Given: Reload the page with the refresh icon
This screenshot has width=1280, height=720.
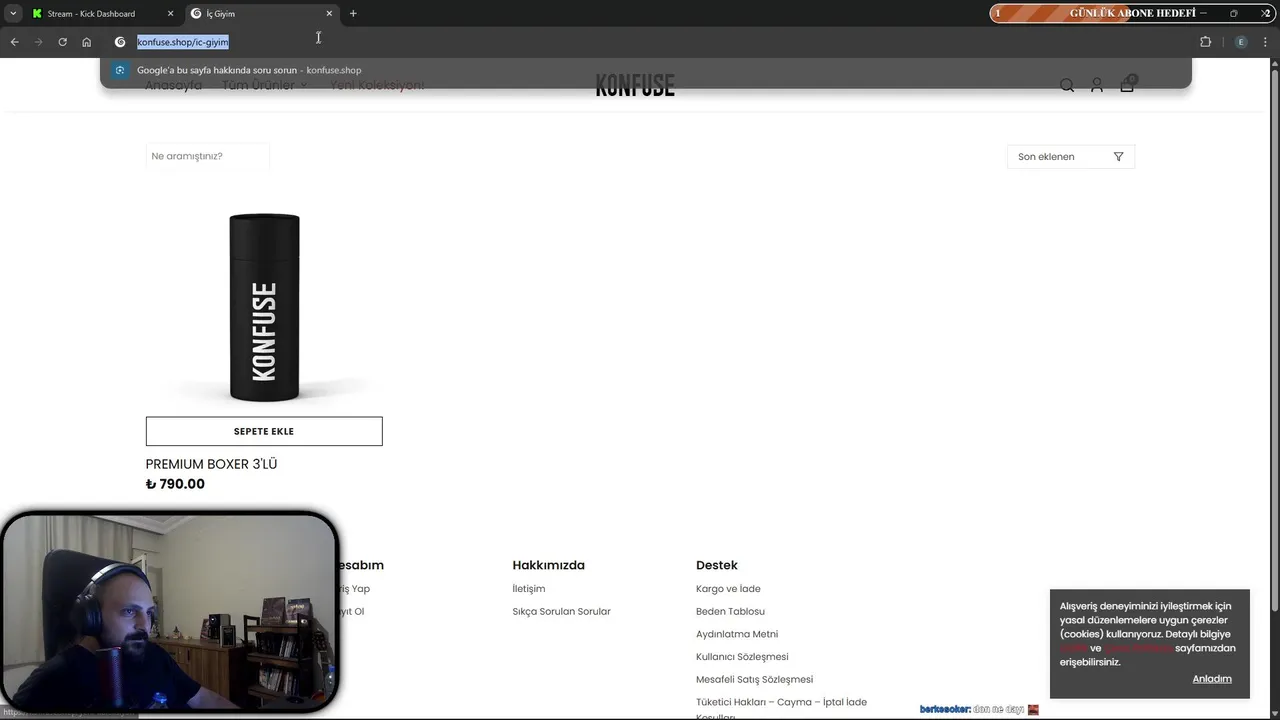Looking at the screenshot, I should [62, 42].
